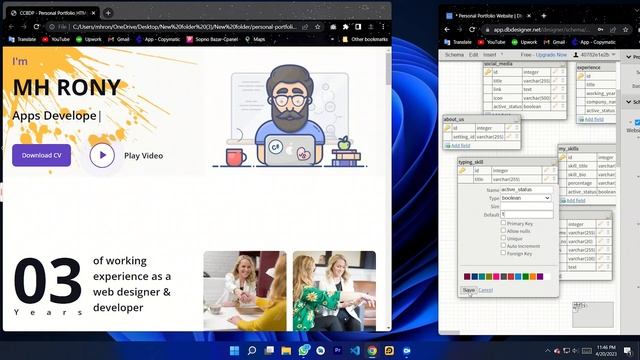Check the Allow nulls option
This screenshot has width=640, height=360.
tap(503, 231)
